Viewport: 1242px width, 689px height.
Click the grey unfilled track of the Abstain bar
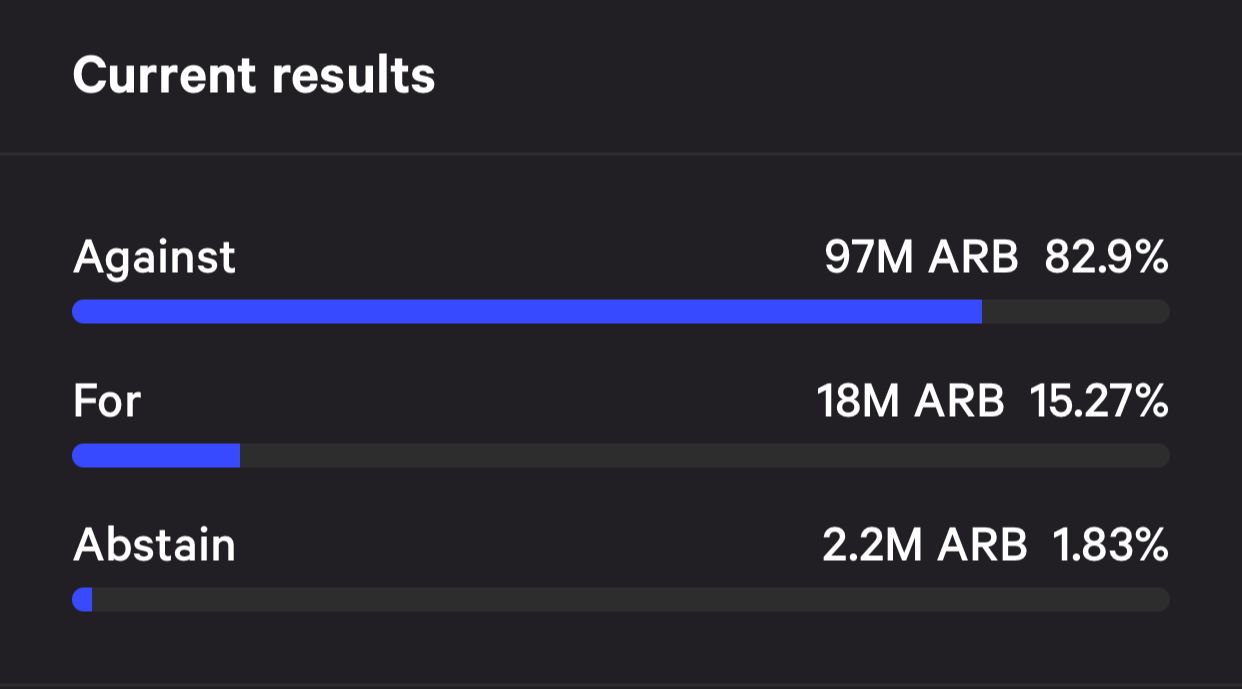coord(630,600)
